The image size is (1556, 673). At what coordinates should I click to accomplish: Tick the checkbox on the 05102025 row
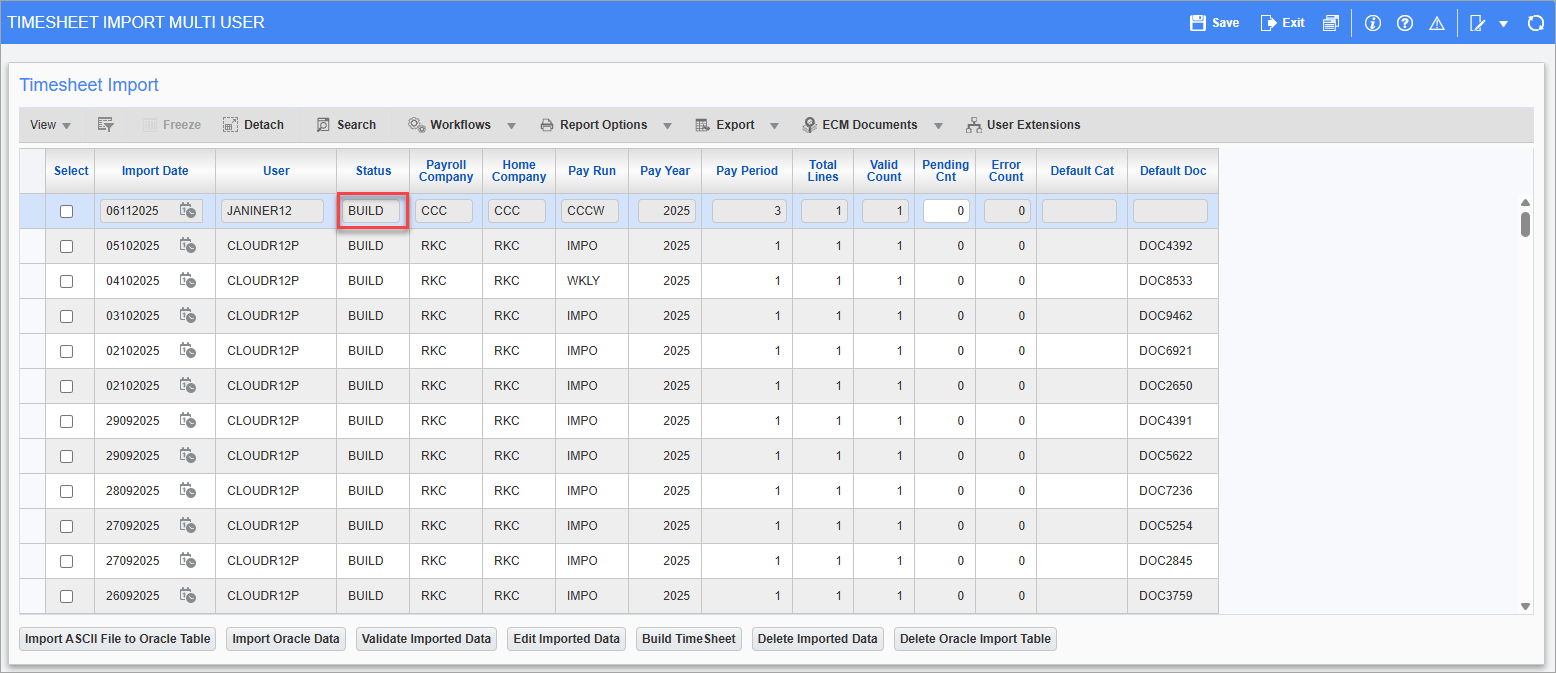(x=66, y=246)
